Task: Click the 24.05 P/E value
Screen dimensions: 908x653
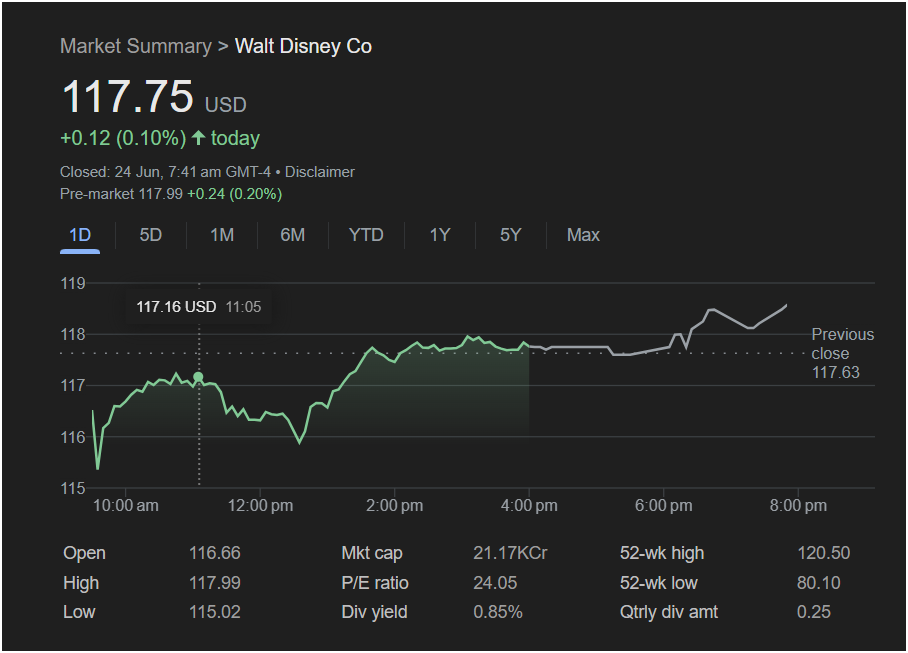Action: [x=495, y=583]
